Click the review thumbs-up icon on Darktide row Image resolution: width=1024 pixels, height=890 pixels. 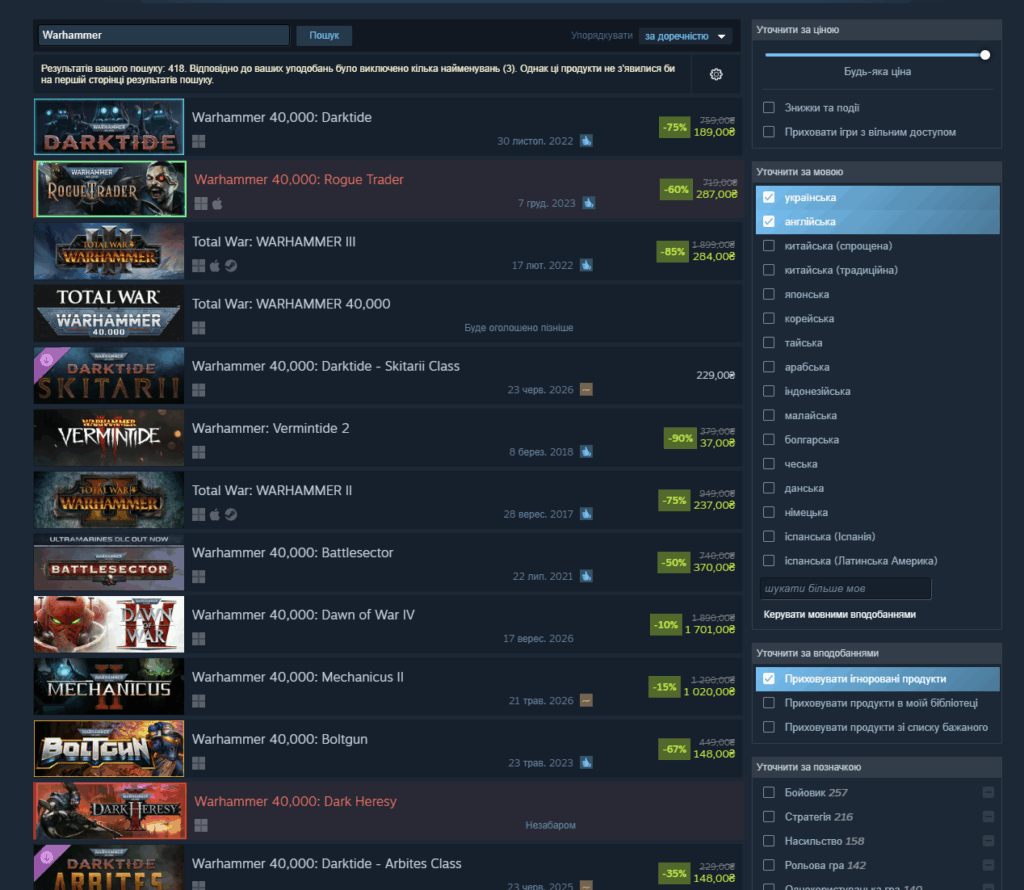pos(586,141)
